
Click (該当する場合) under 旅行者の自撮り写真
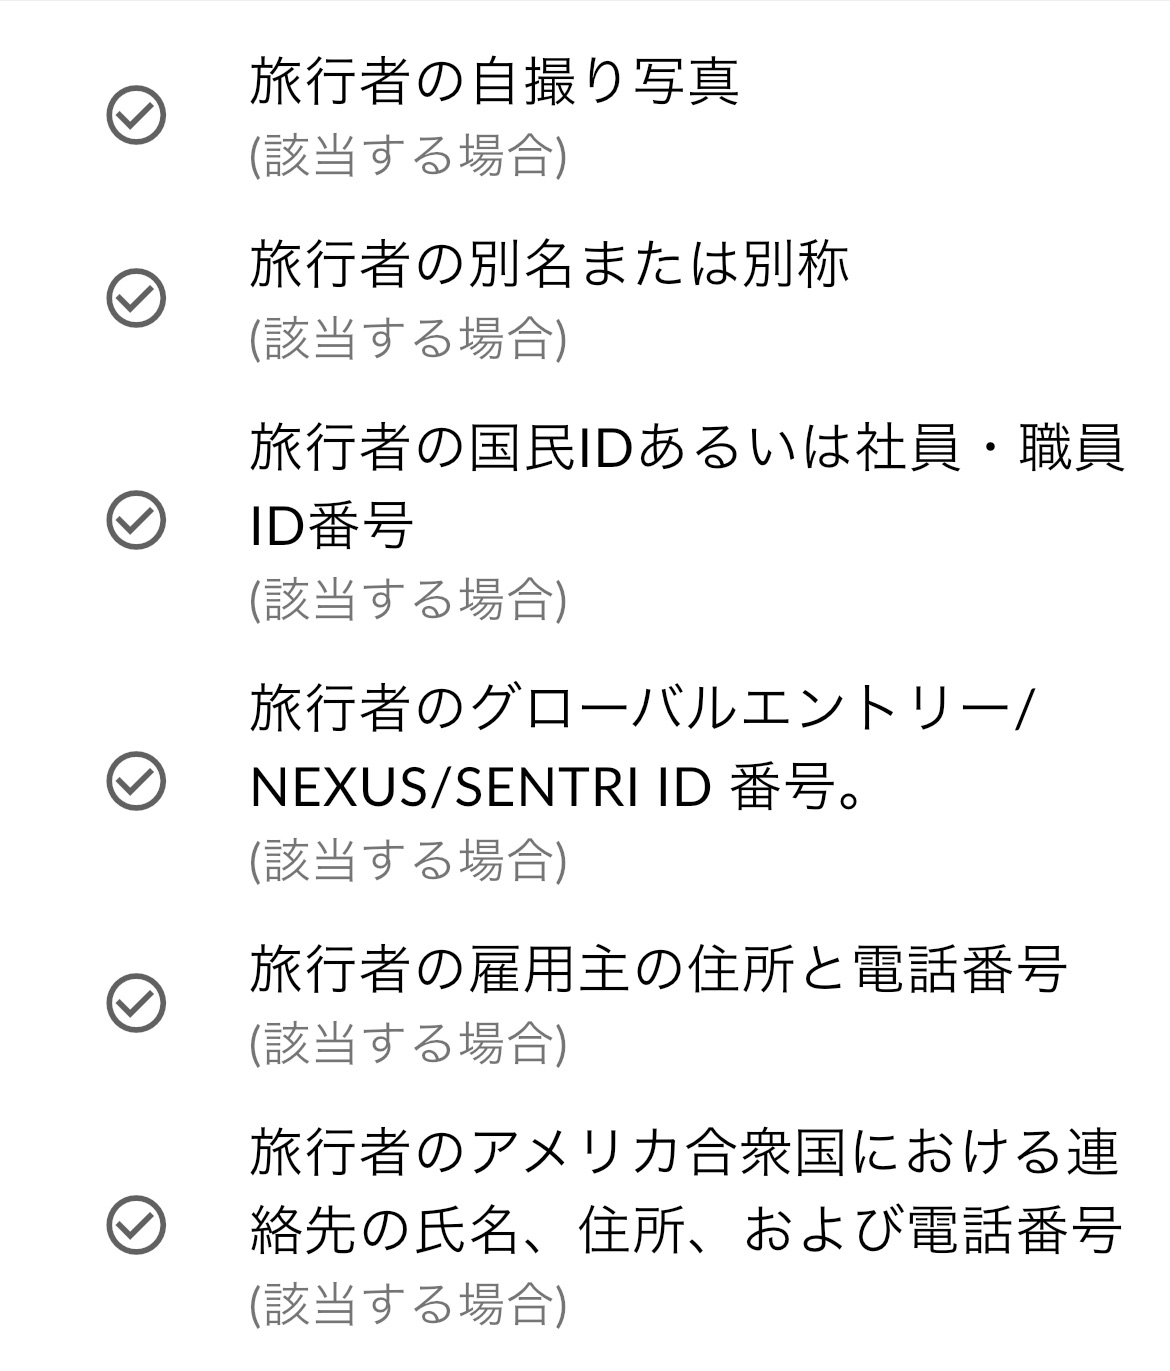408,156
